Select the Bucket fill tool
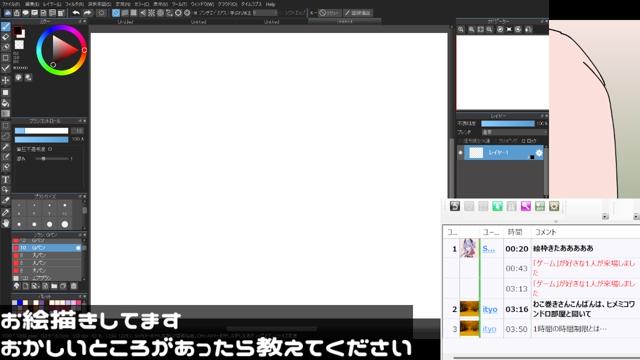This screenshot has width=640, height=360. coord(5,103)
